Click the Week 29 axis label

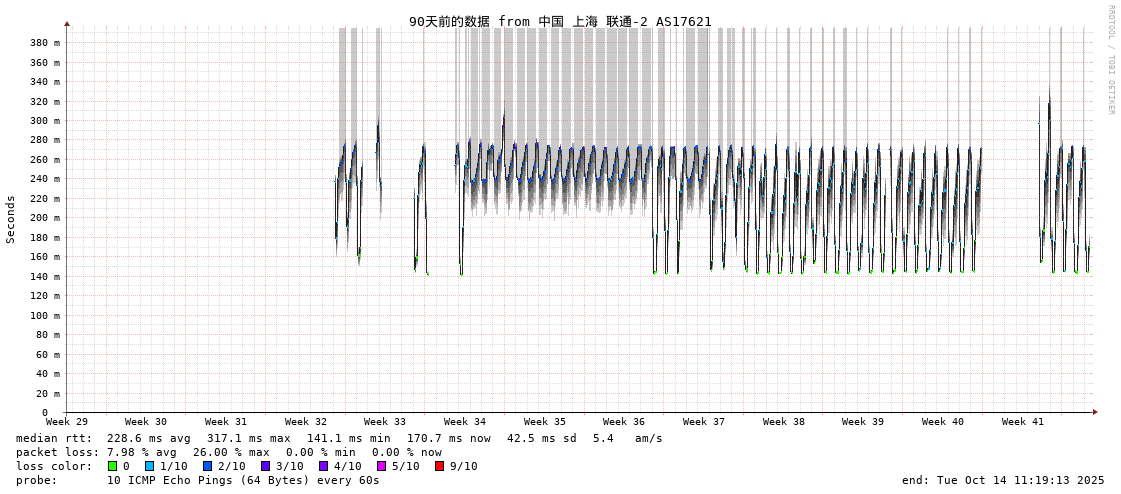point(66,422)
